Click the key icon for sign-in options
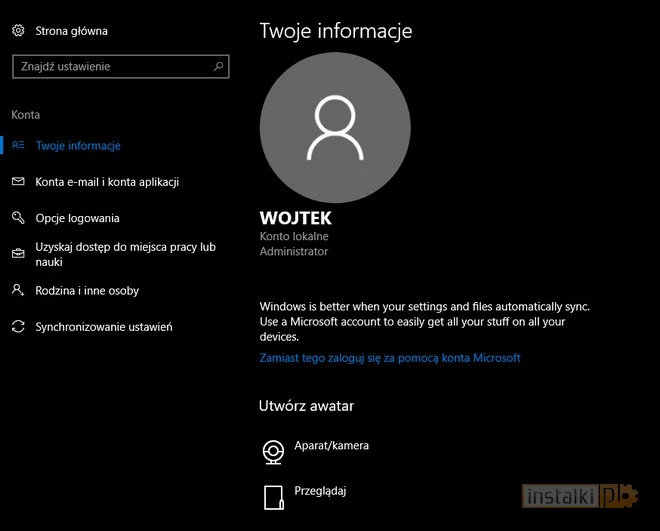Viewport: 660px width, 531px height. (x=18, y=218)
